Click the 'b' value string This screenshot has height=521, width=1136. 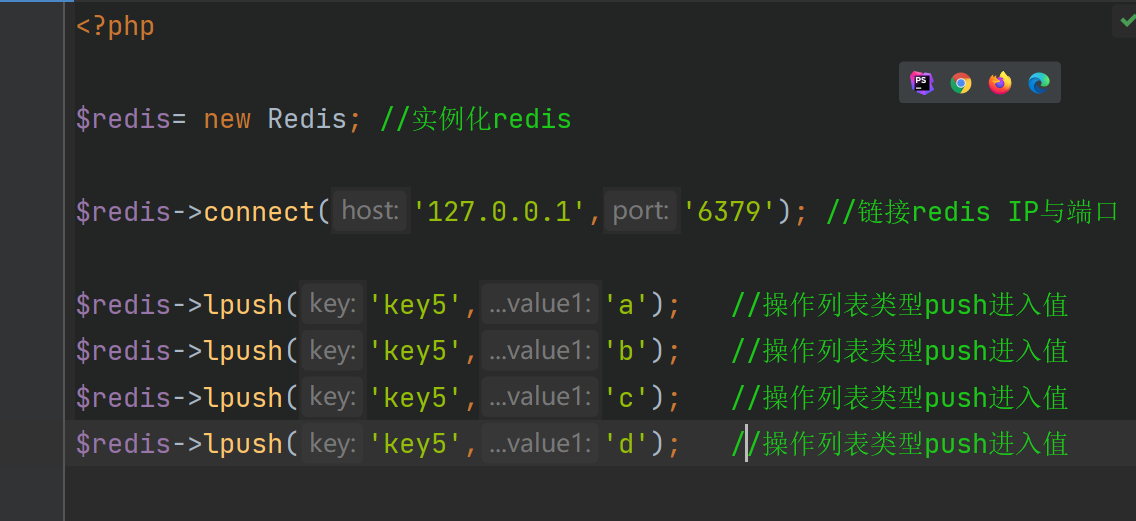[x=627, y=351]
